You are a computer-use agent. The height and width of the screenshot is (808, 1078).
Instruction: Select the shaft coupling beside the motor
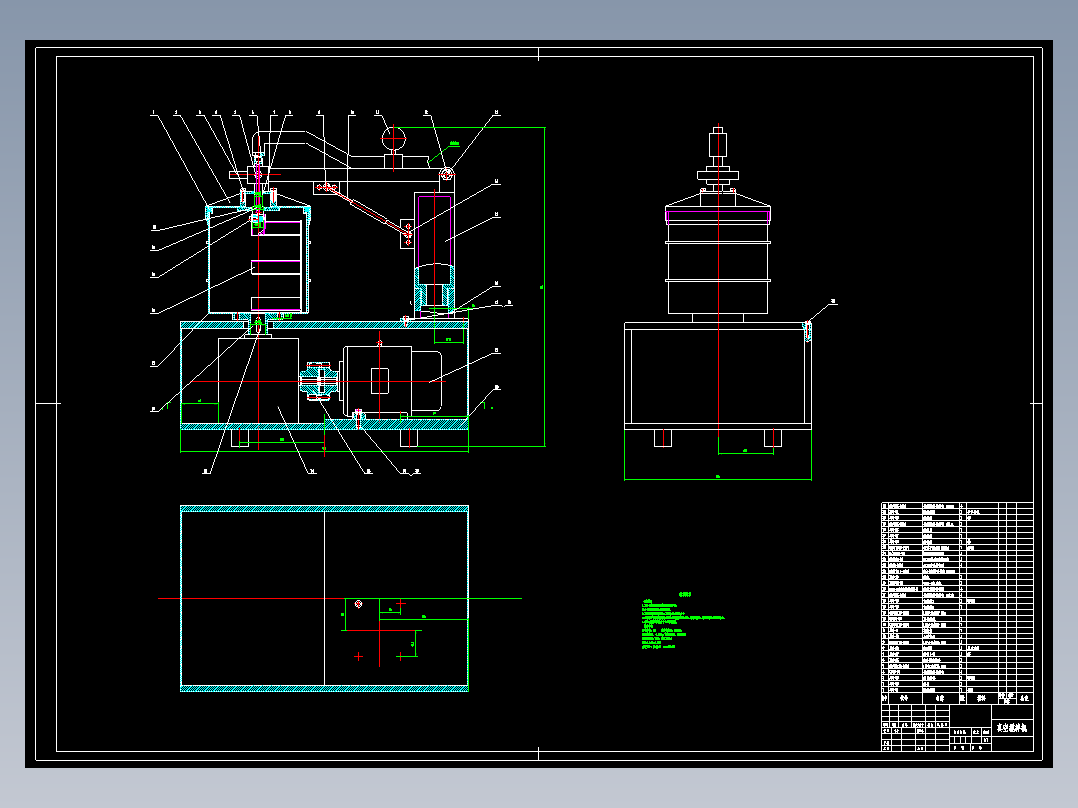click(x=318, y=380)
